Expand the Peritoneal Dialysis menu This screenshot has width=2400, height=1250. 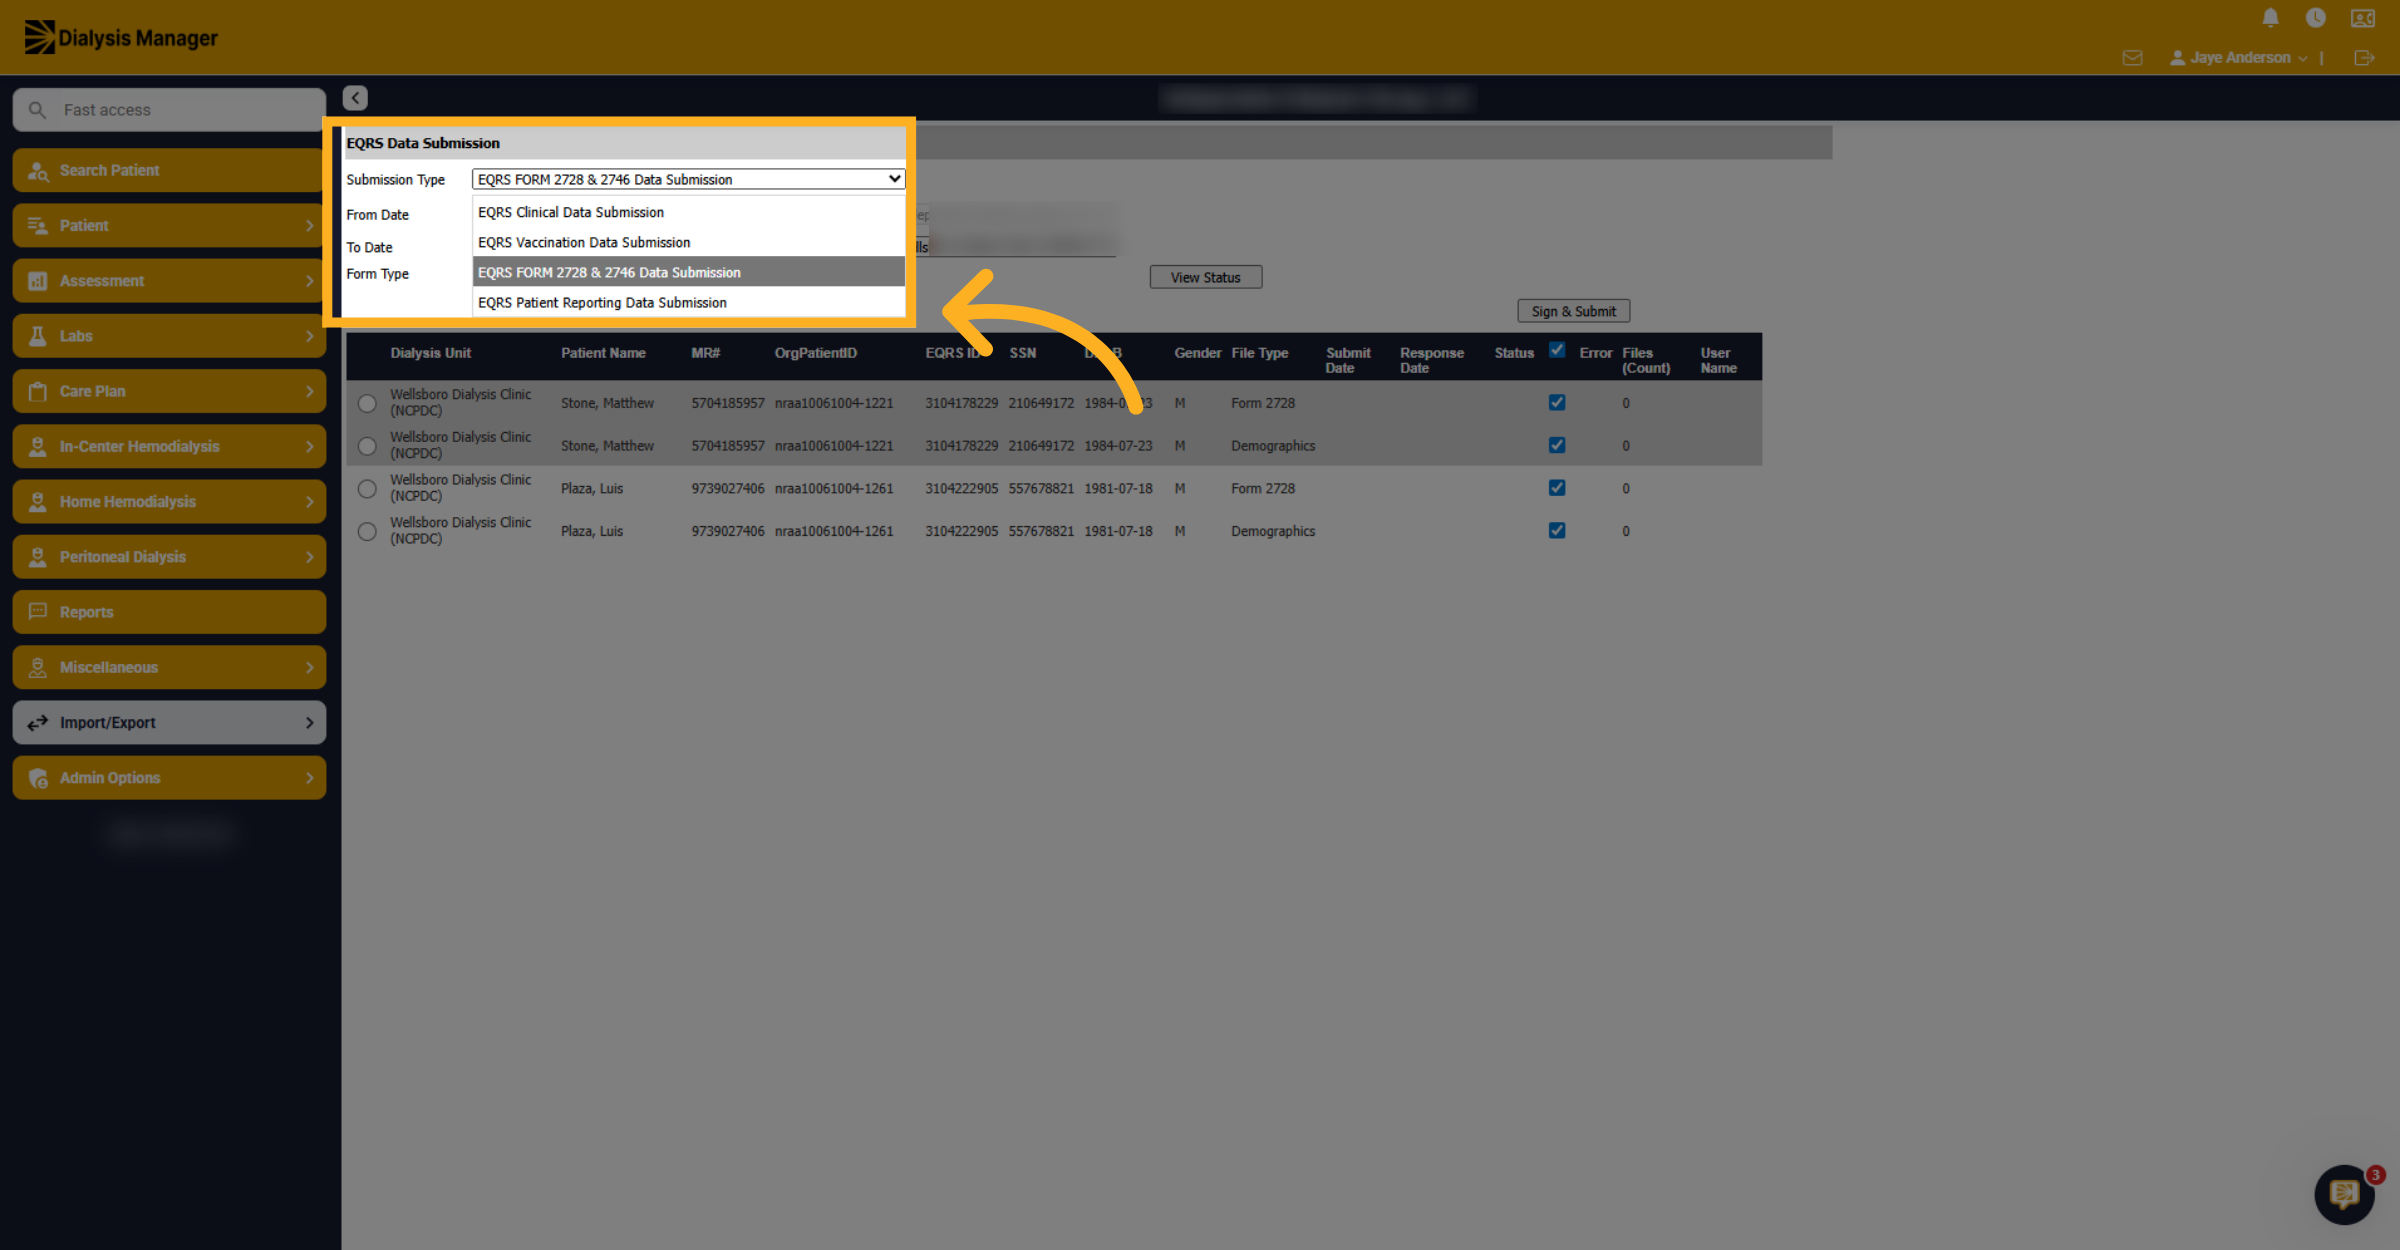pyautogui.click(x=169, y=557)
